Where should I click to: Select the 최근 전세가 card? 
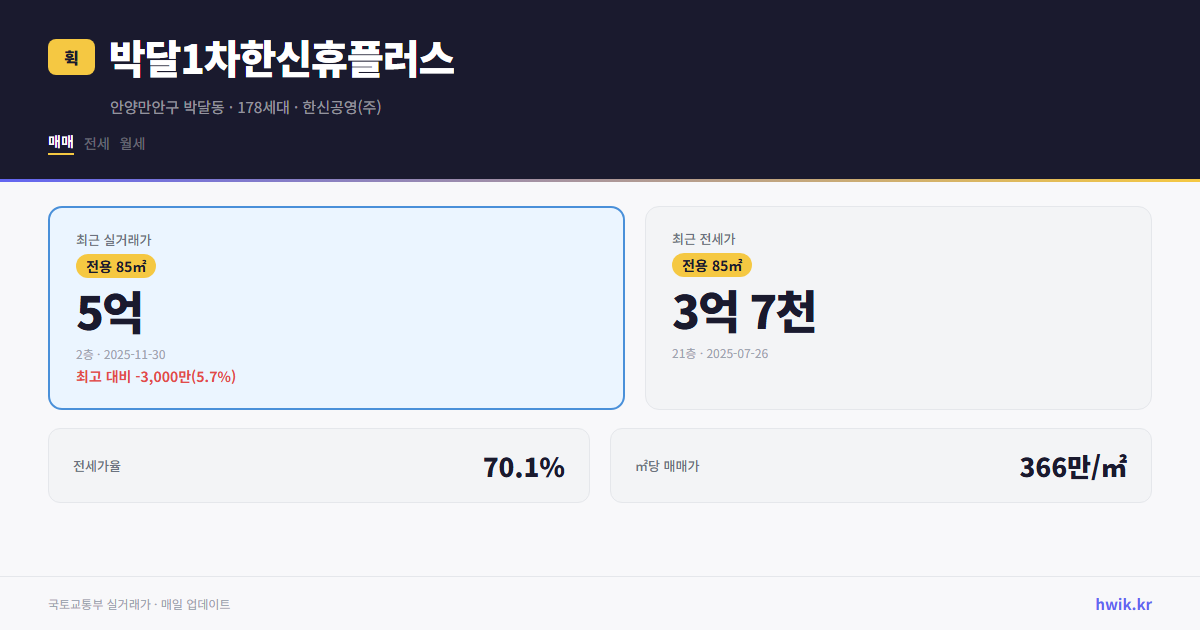pos(898,307)
